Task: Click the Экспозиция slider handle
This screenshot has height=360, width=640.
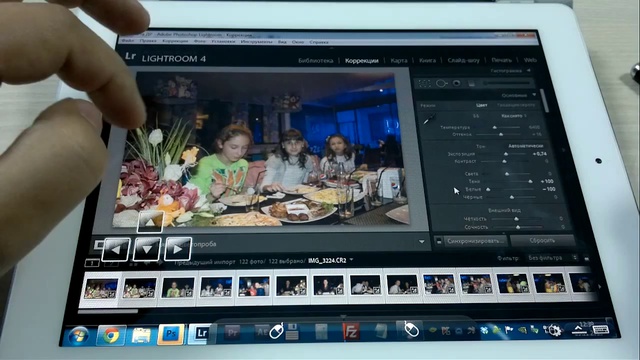Action: (x=506, y=154)
